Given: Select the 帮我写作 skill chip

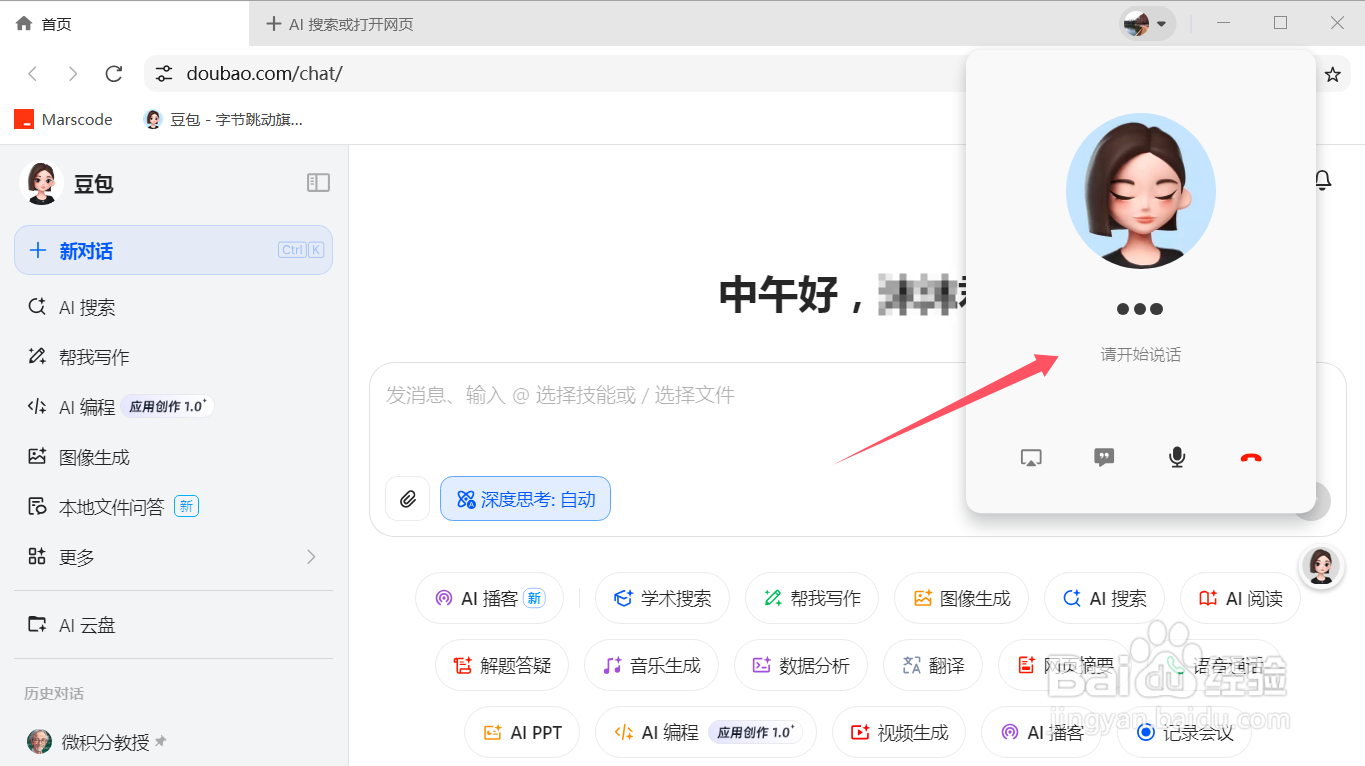Looking at the screenshot, I should point(812,598).
